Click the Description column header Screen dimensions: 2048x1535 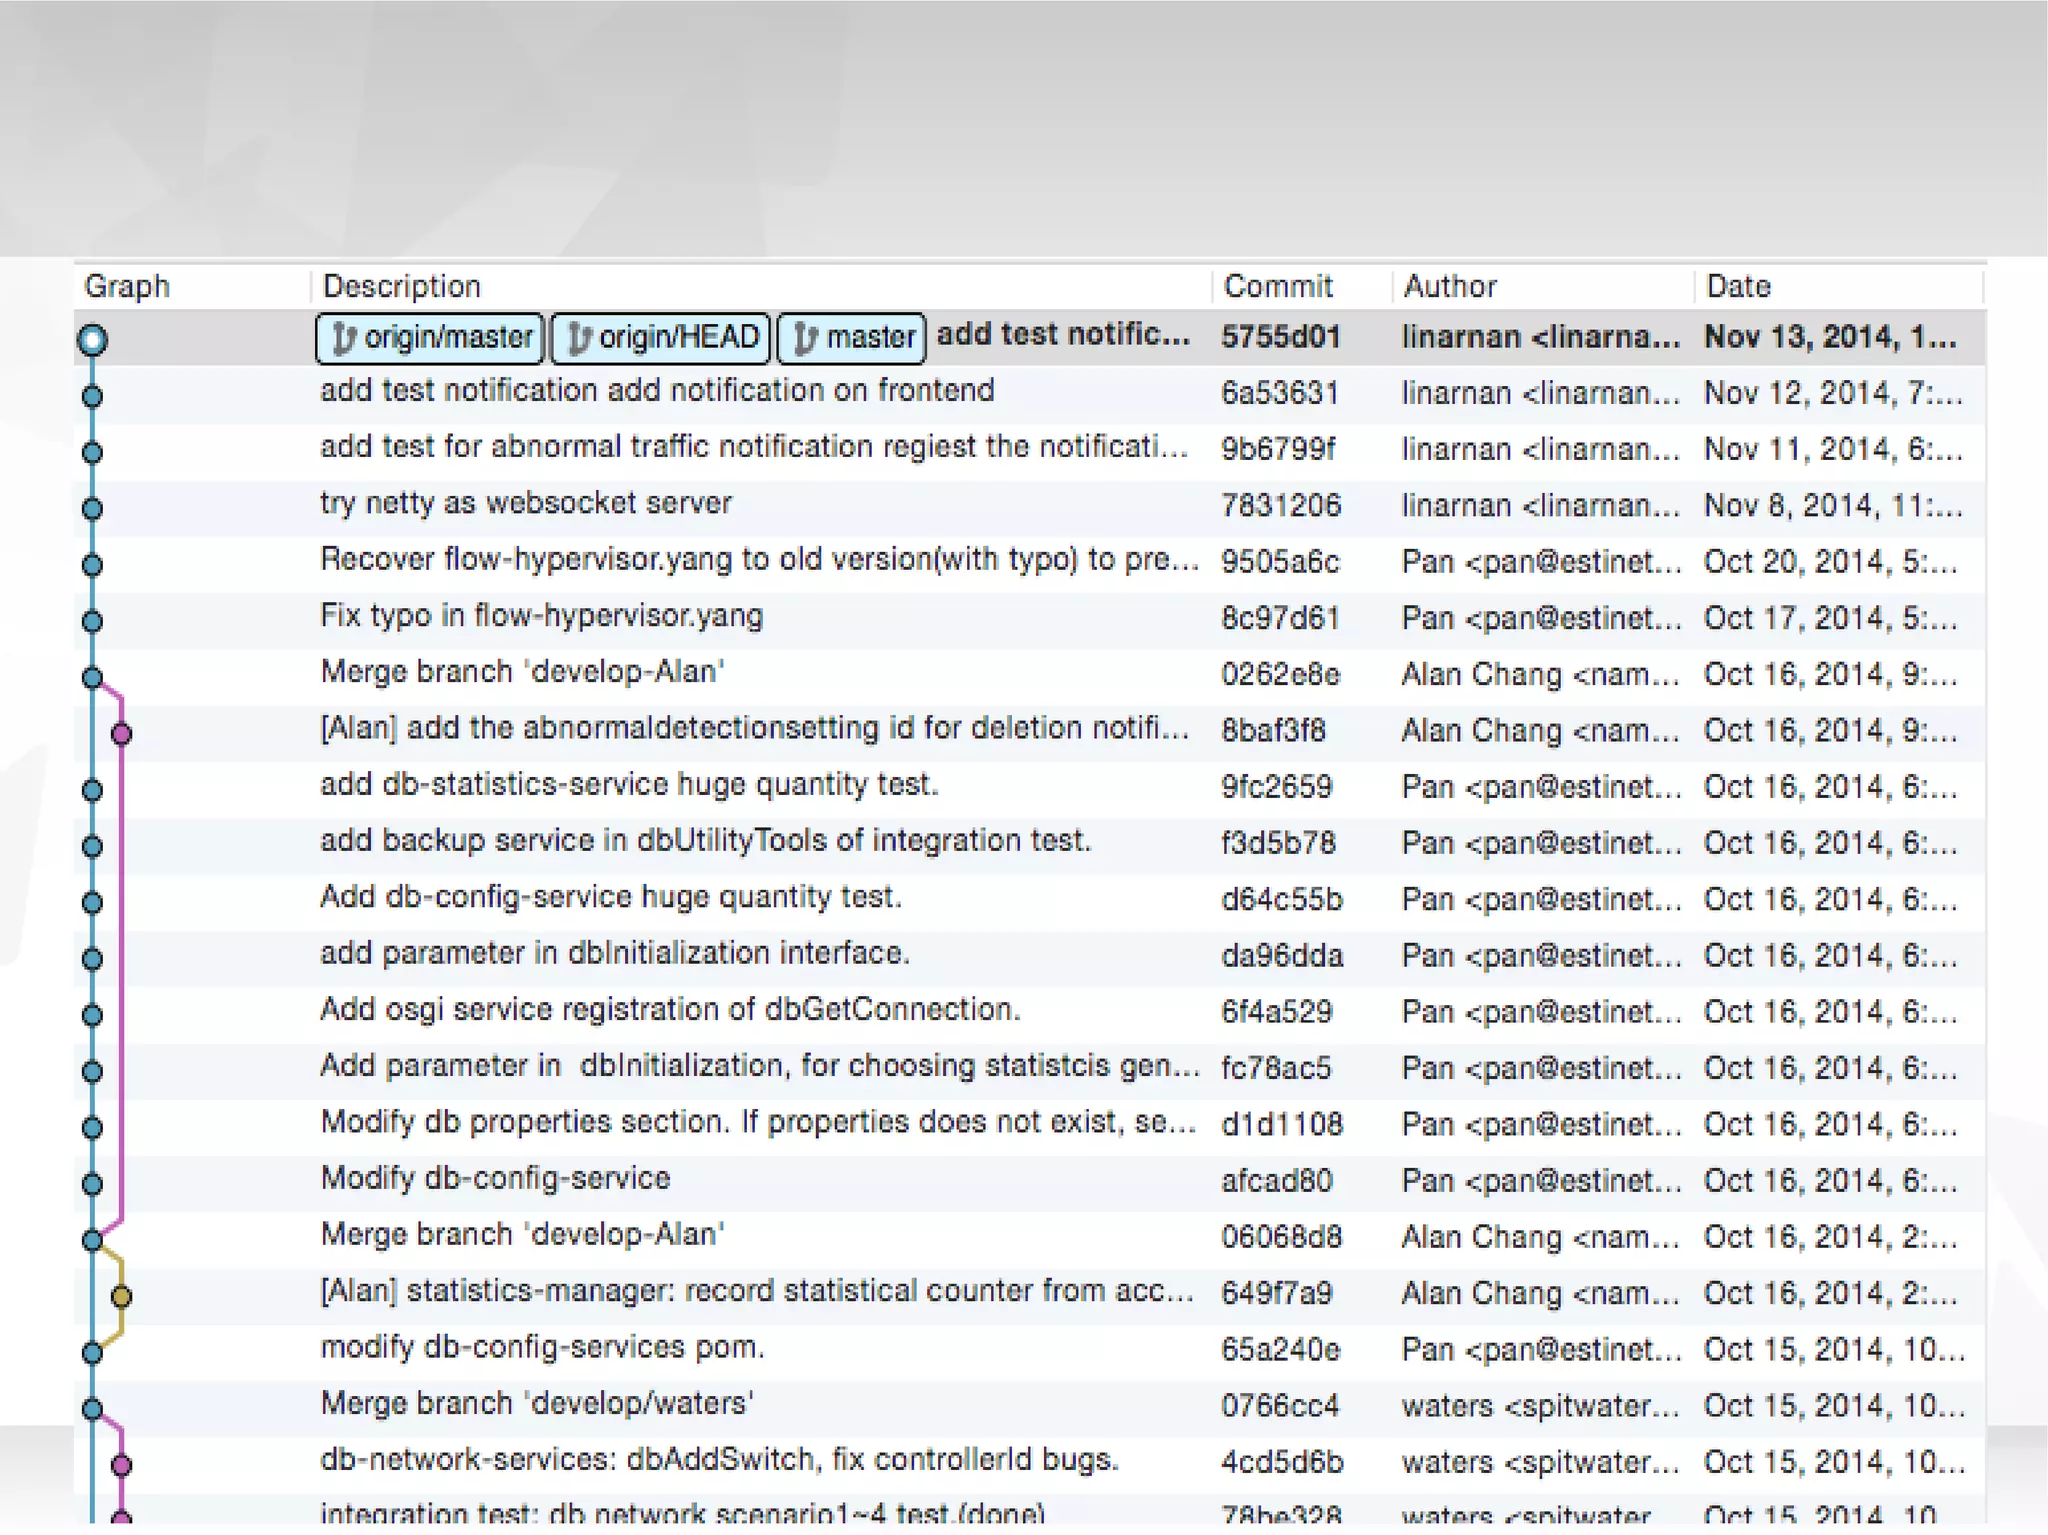[x=401, y=286]
